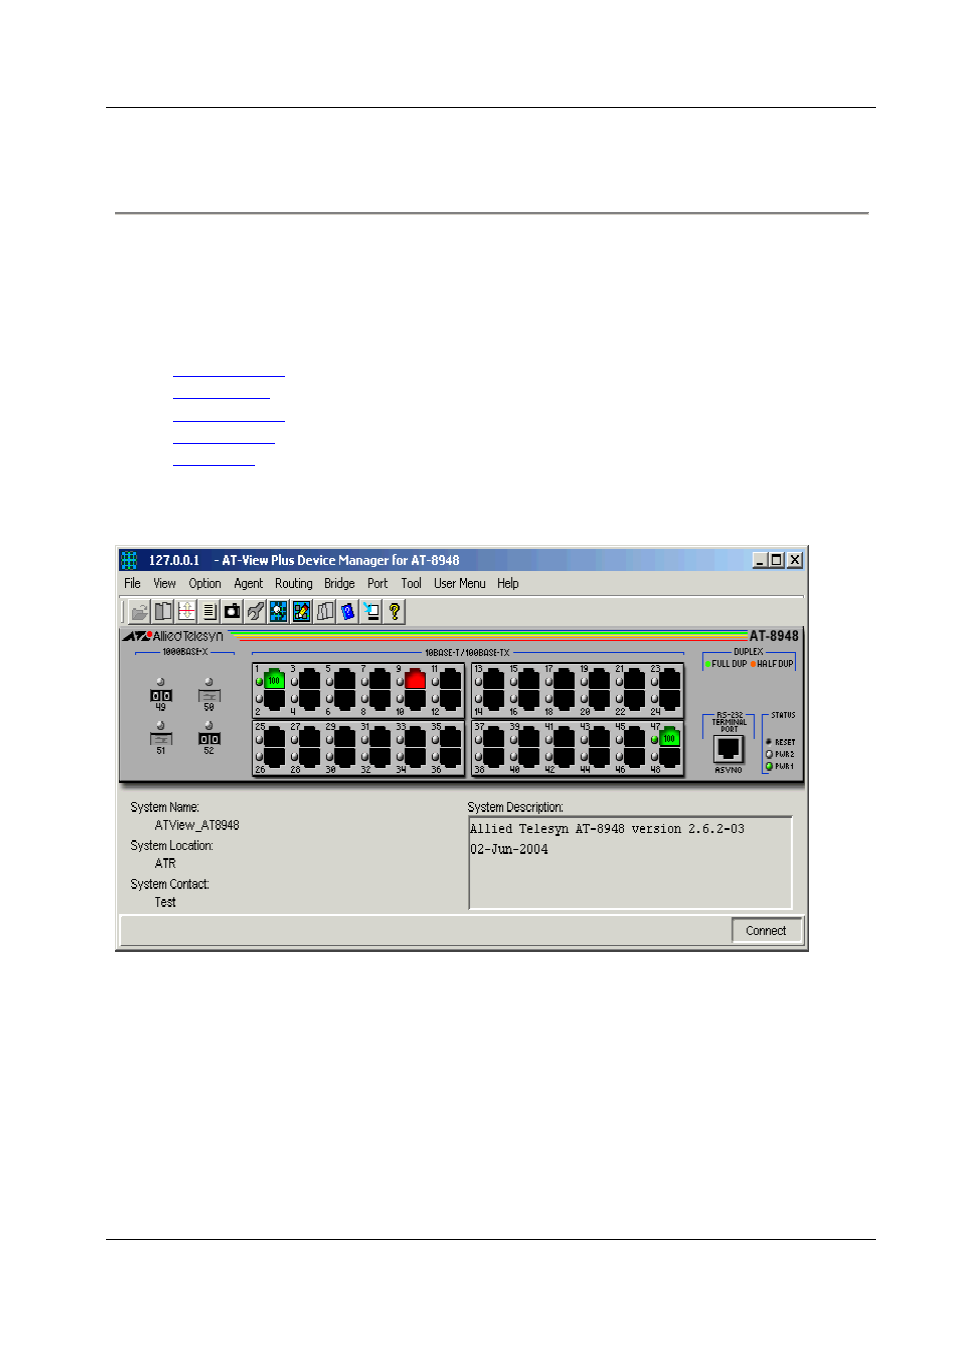The image size is (954, 1350).
Task: Click the red-line split view toolbar icon
Action: tap(186, 611)
